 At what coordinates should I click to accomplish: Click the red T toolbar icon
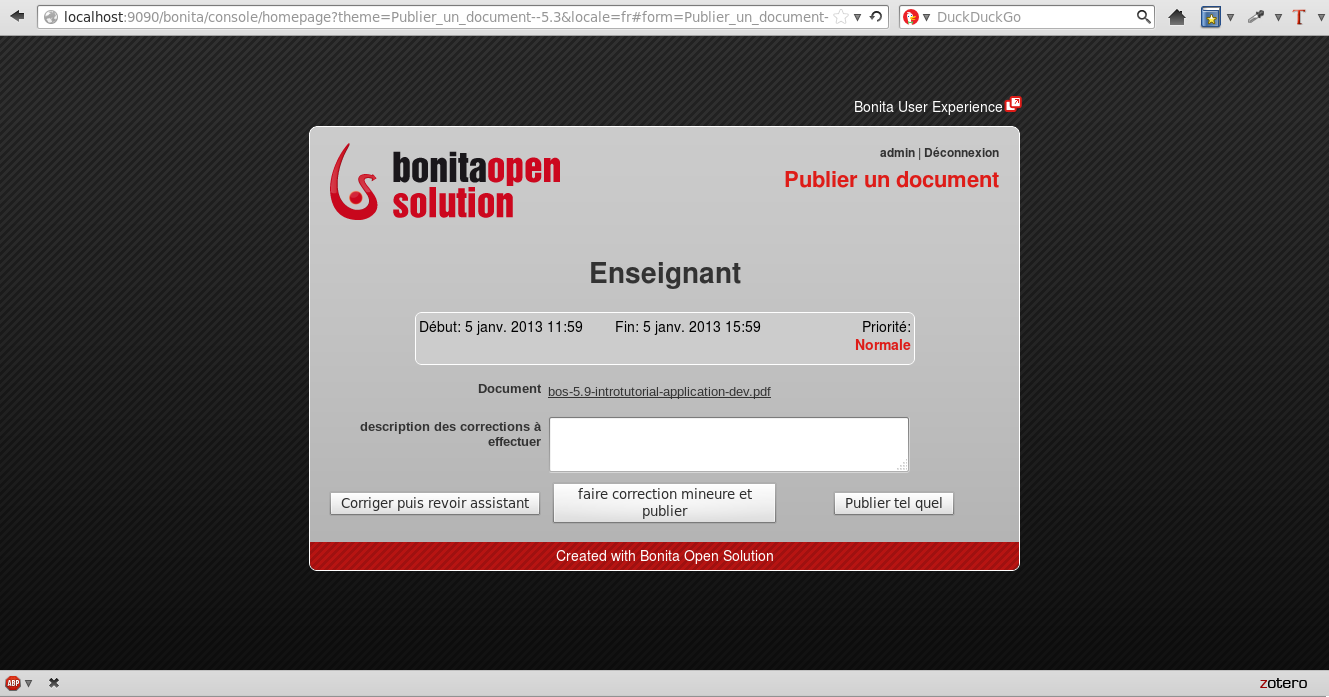coord(1299,17)
